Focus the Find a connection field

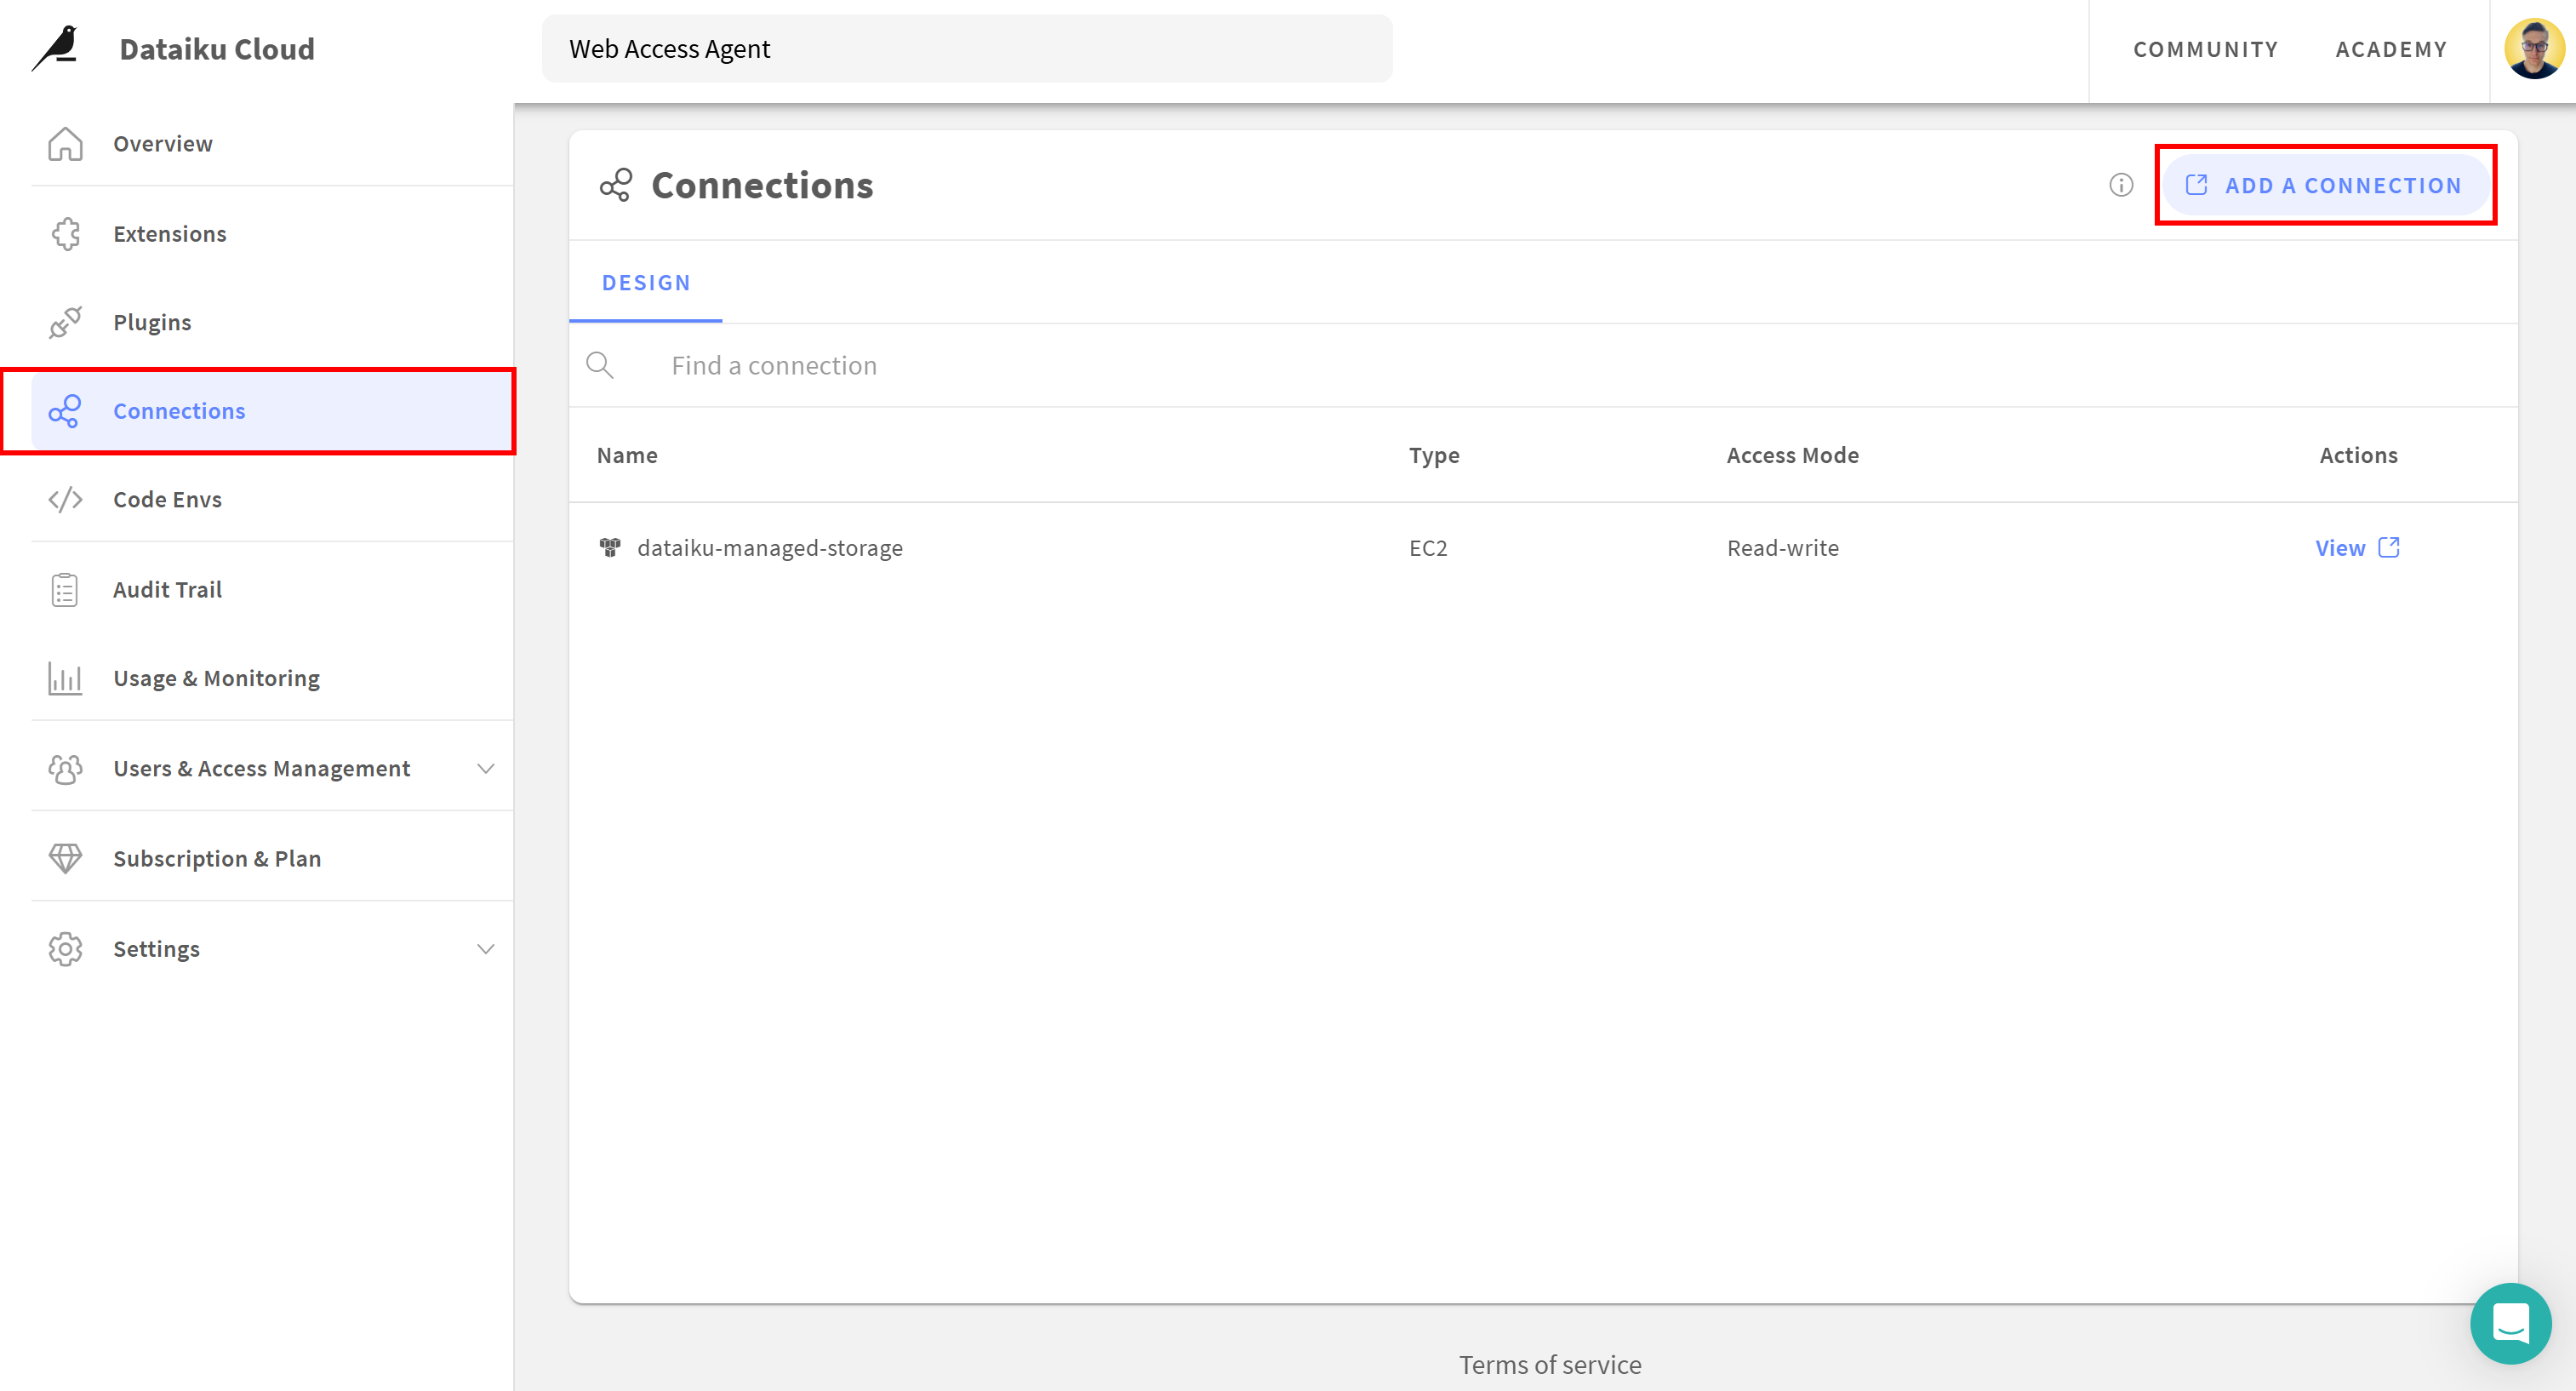click(x=1544, y=365)
